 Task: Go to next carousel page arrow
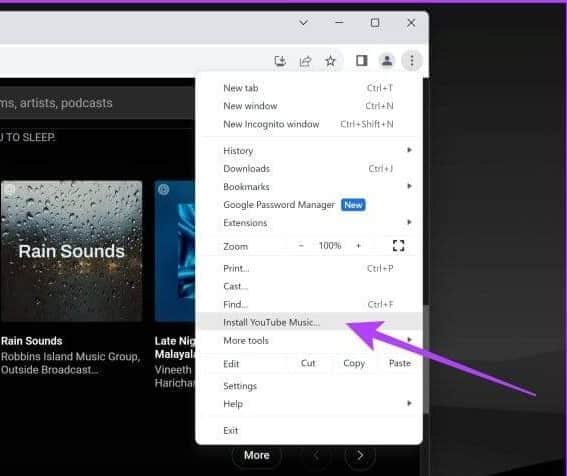coord(360,455)
